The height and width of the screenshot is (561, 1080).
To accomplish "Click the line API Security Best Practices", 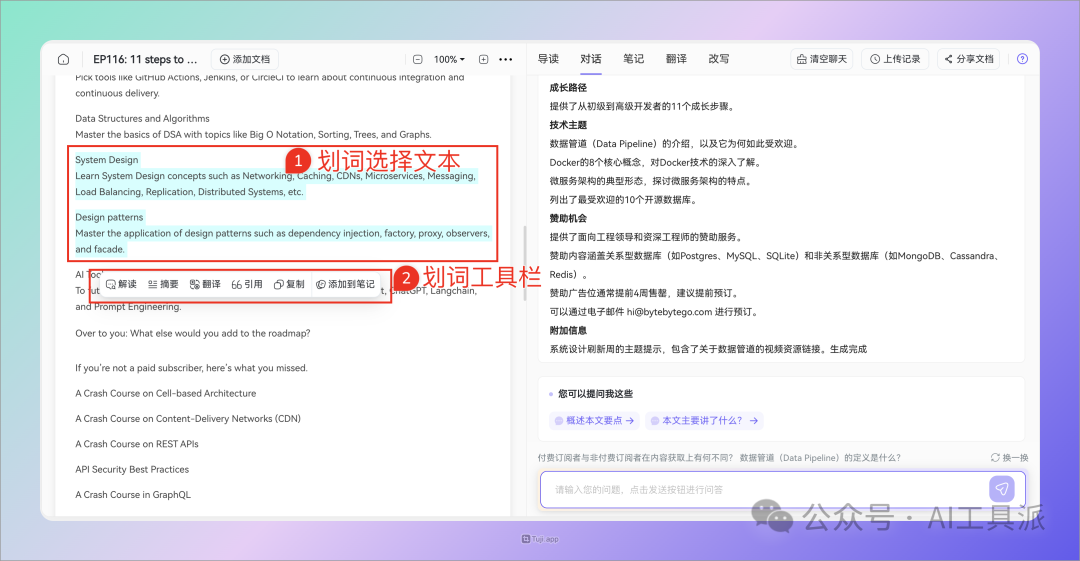I will pos(132,470).
